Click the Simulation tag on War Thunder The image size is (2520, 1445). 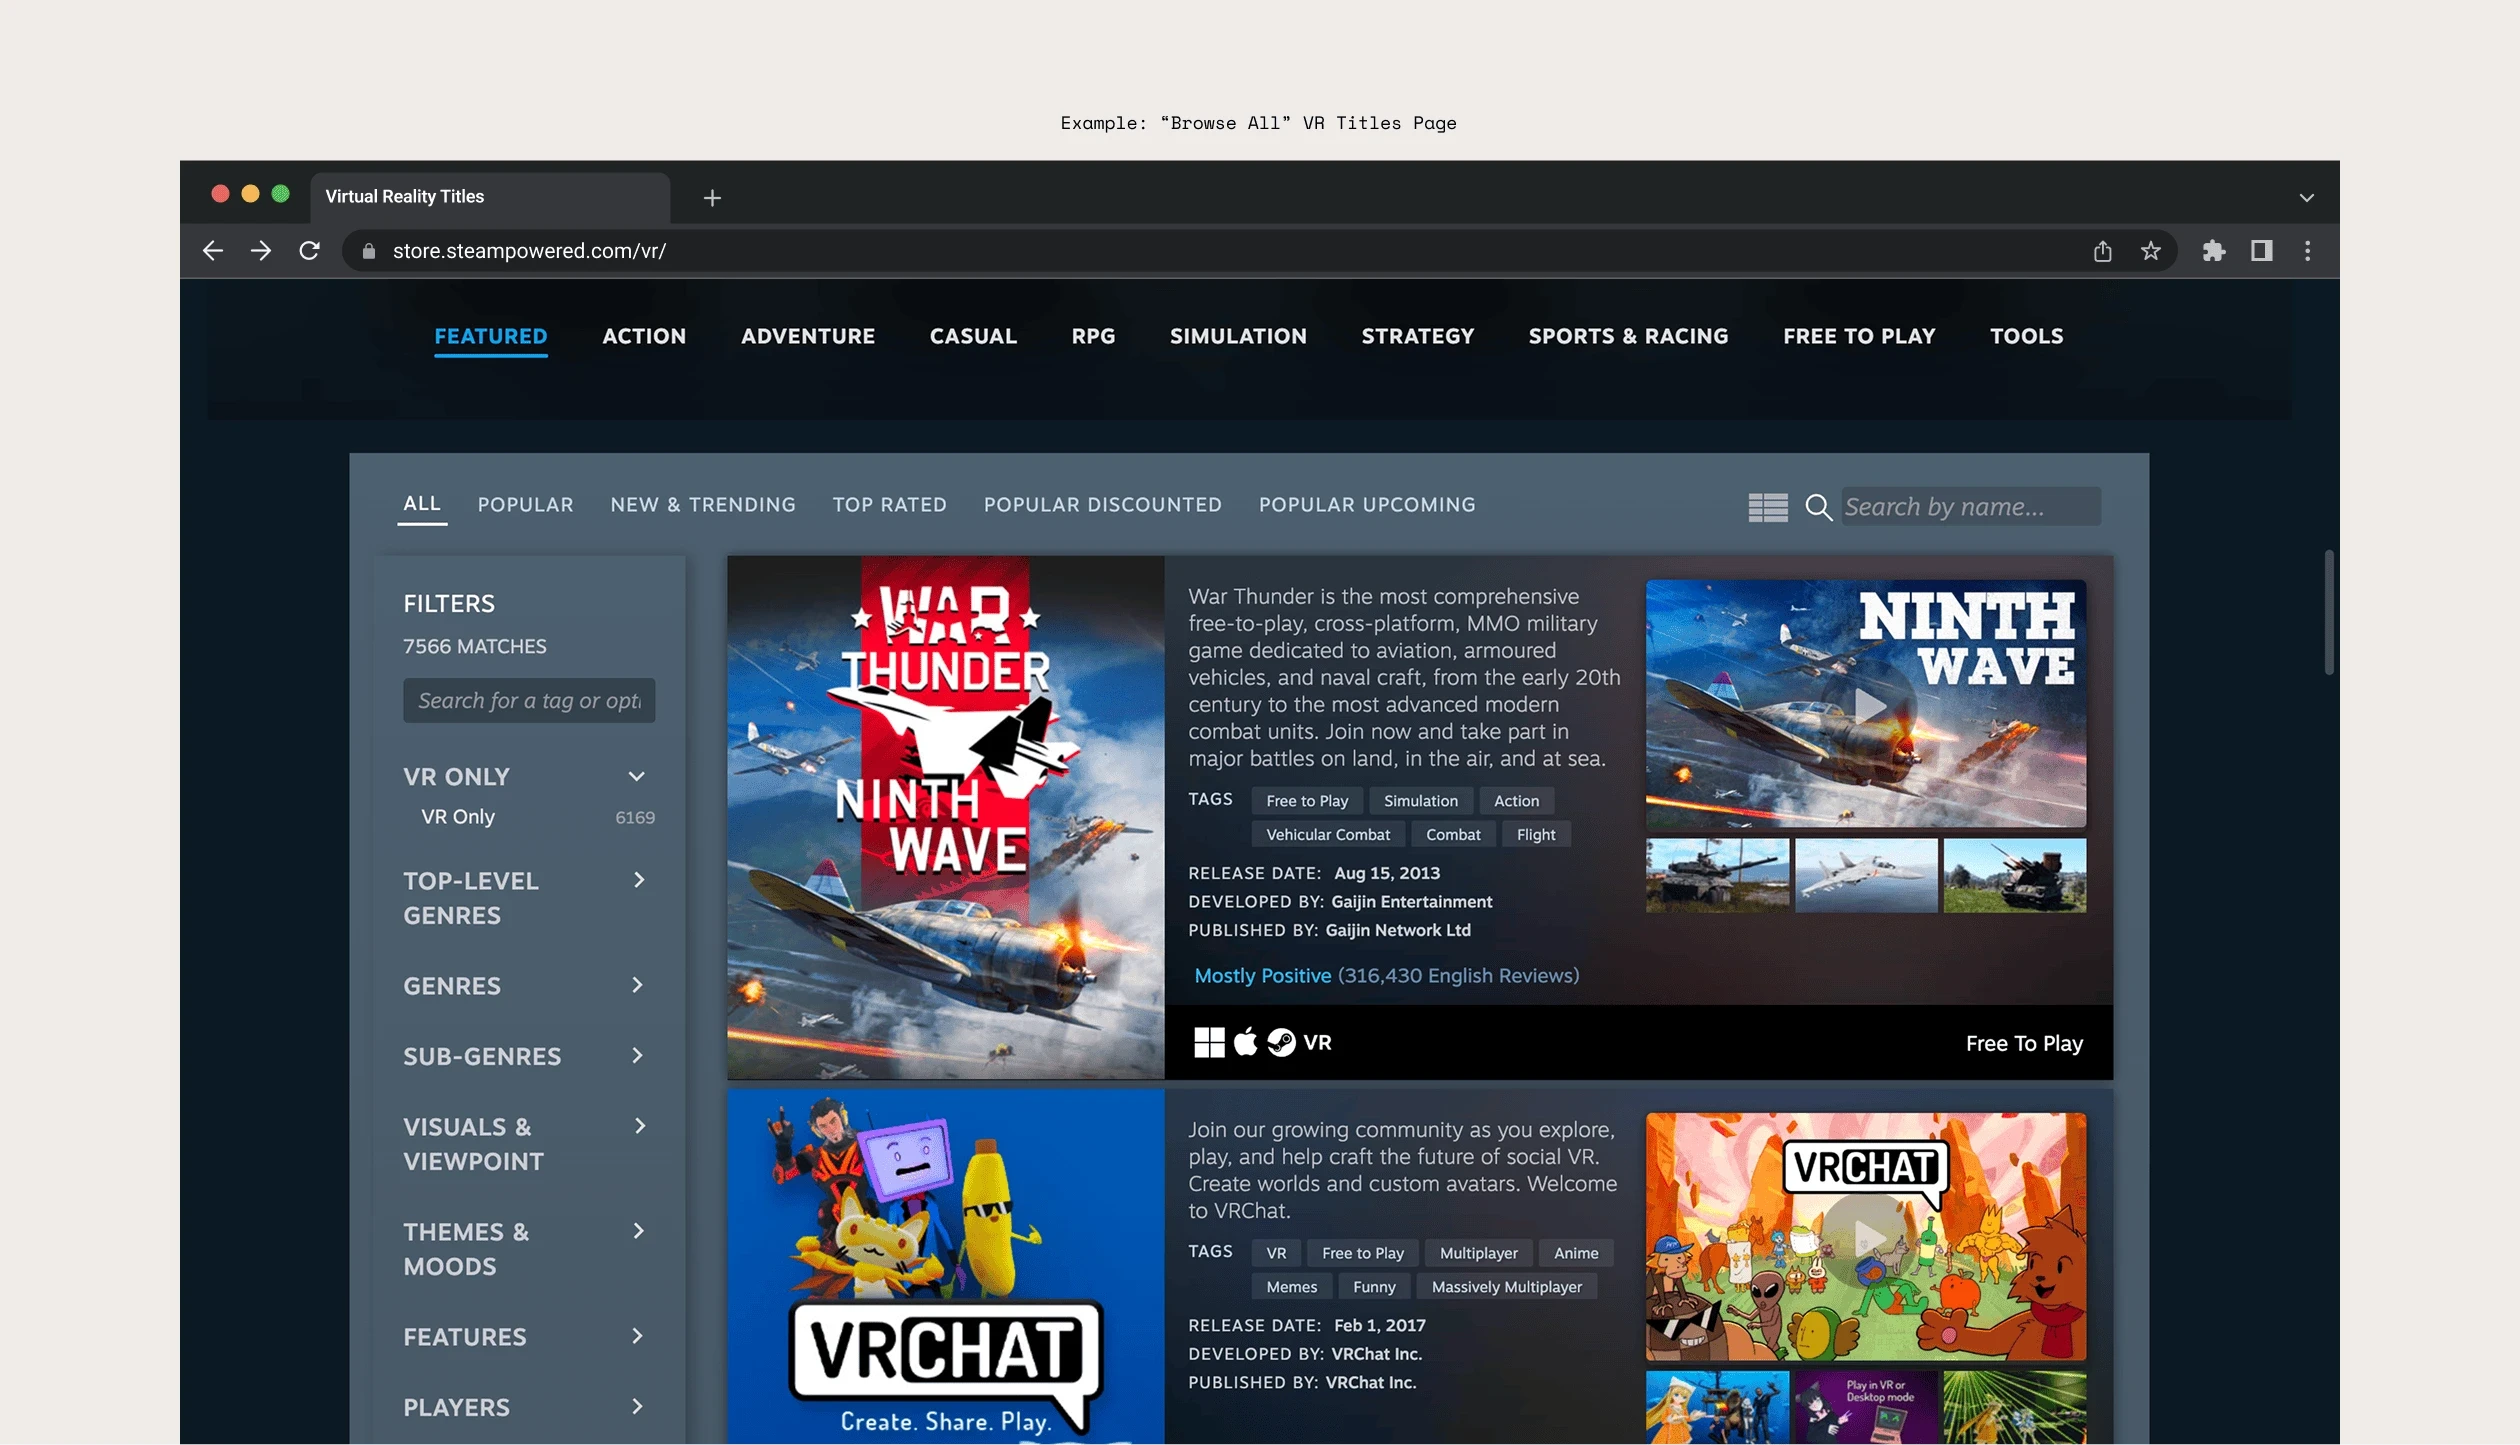point(1420,801)
